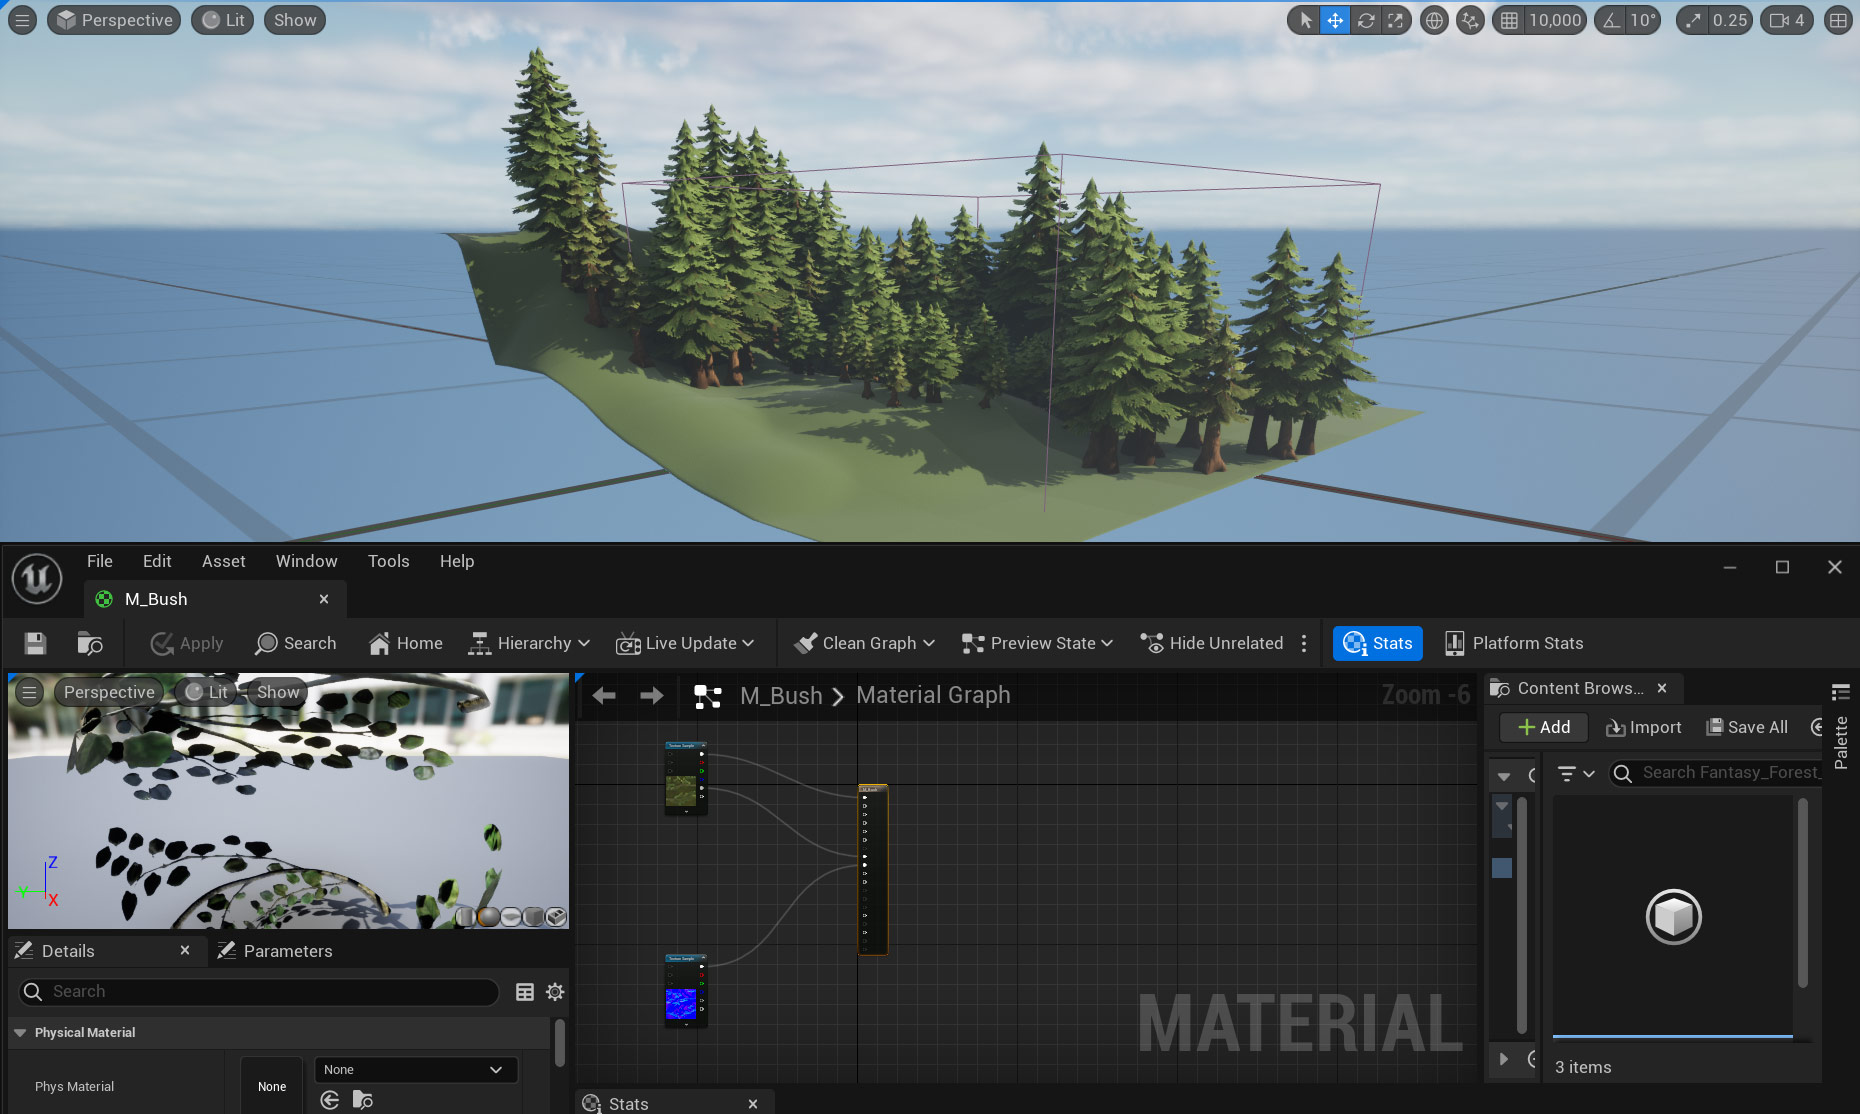Screen dimensions: 1860x1114
Task: Open the Preview State dropdown
Action: (1036, 643)
